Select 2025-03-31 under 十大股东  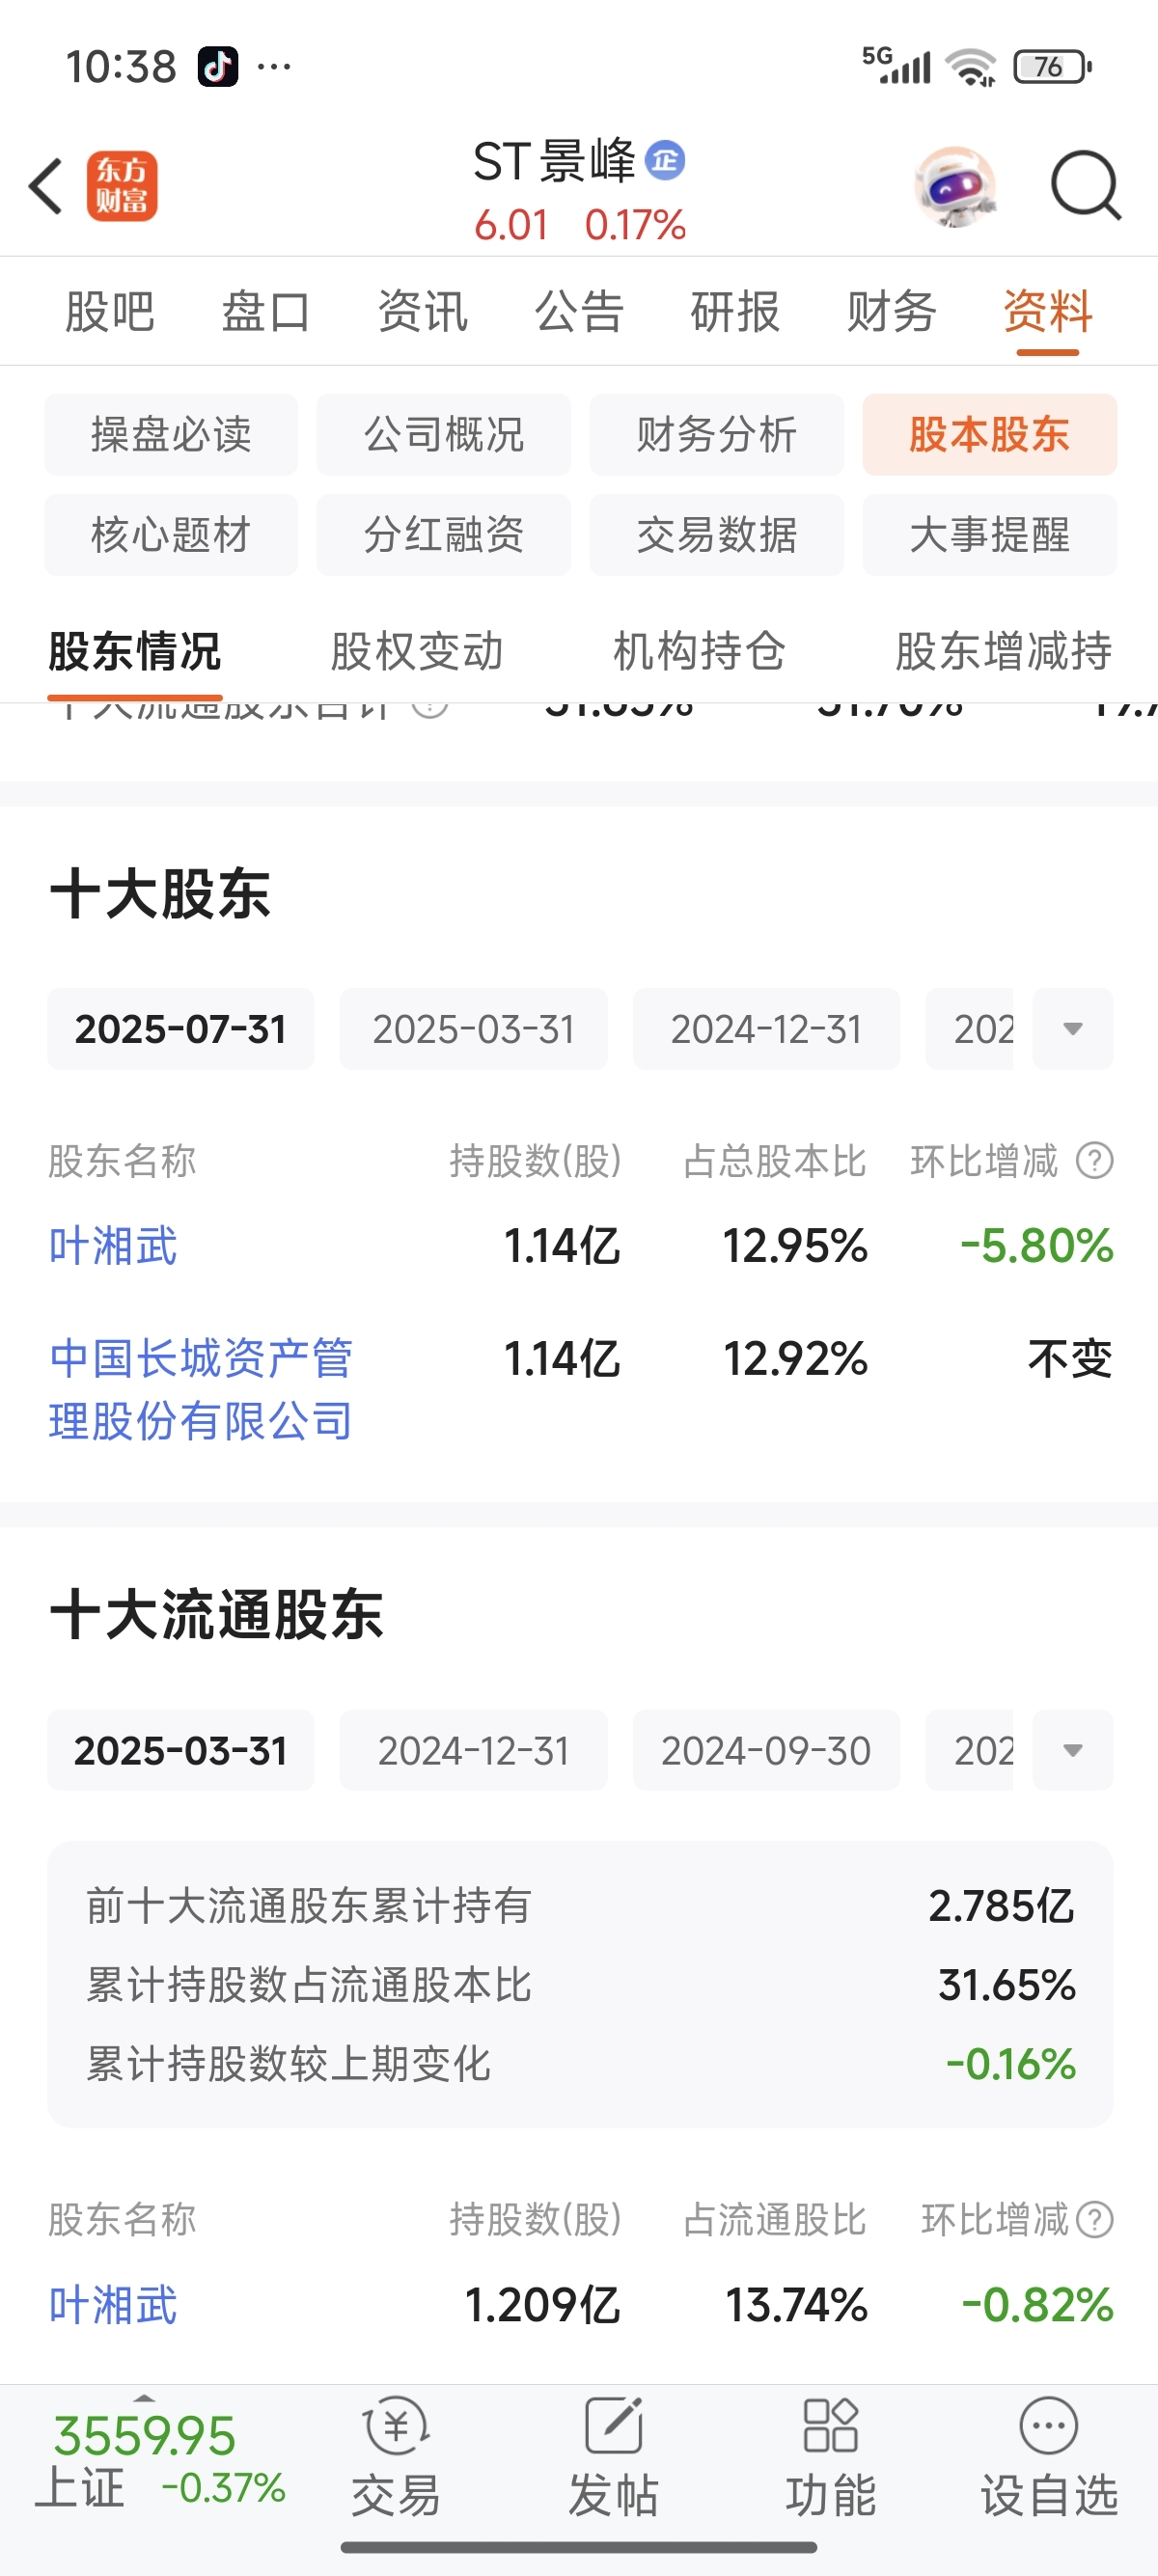coord(474,1029)
